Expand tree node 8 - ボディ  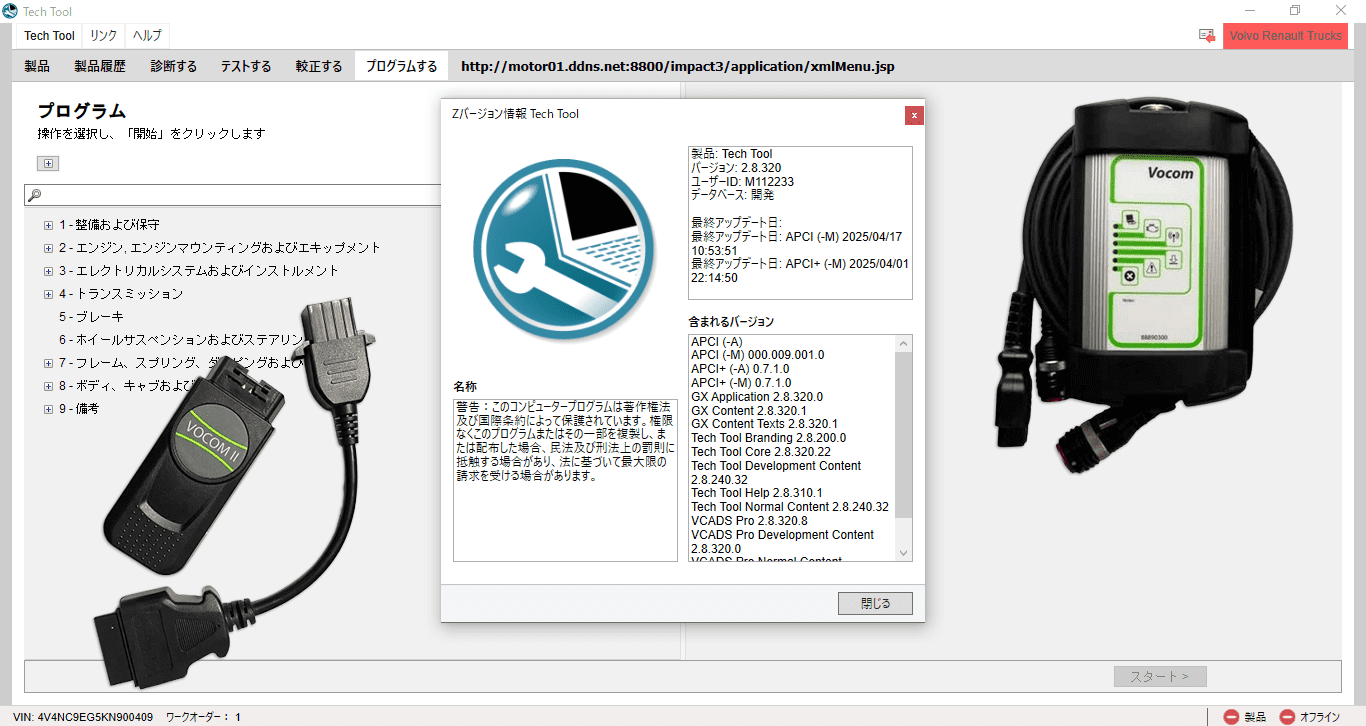click(x=48, y=386)
